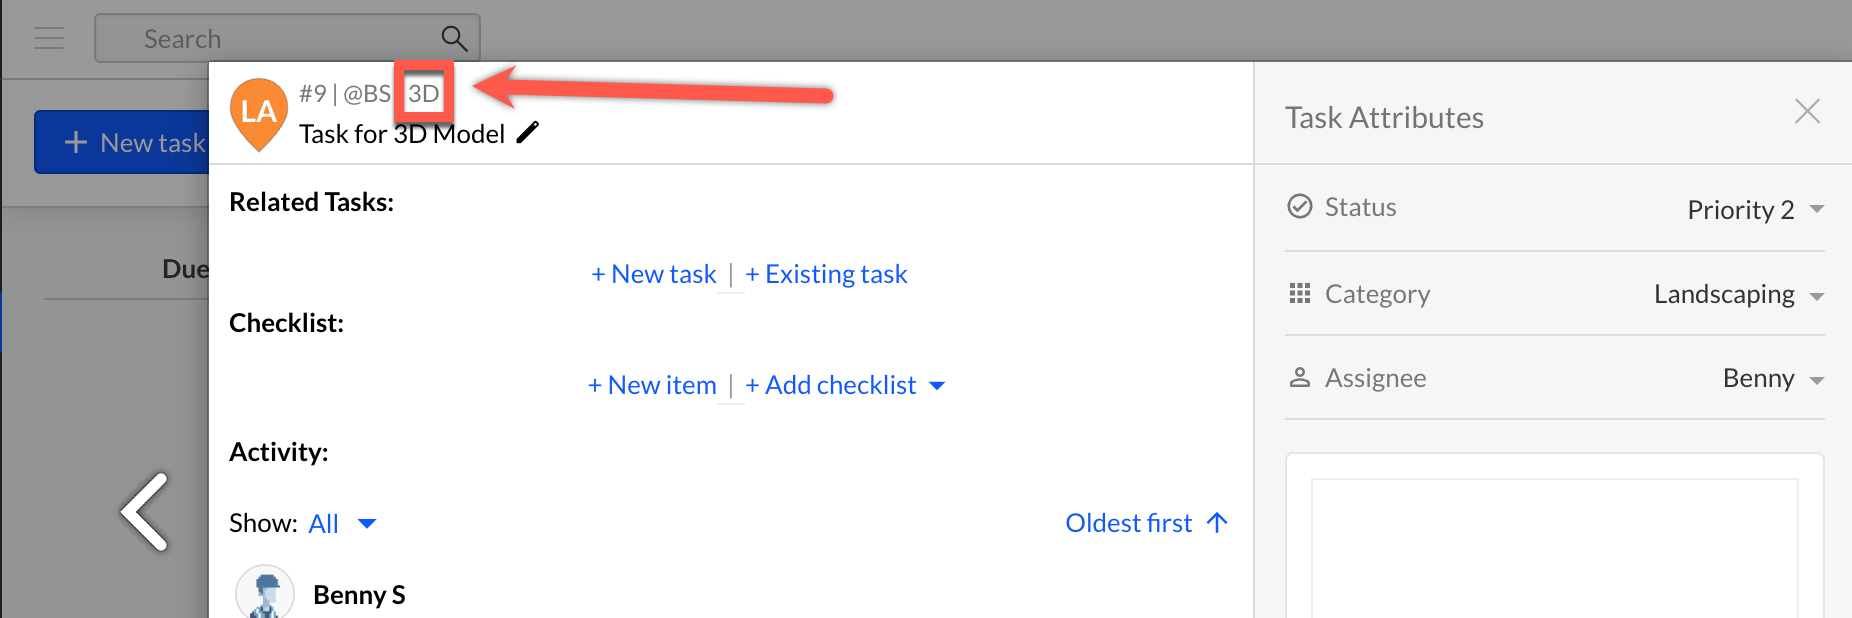Toggle Oldest first sort order
Viewport: 1852px width, 618px height.
[x=1146, y=523]
